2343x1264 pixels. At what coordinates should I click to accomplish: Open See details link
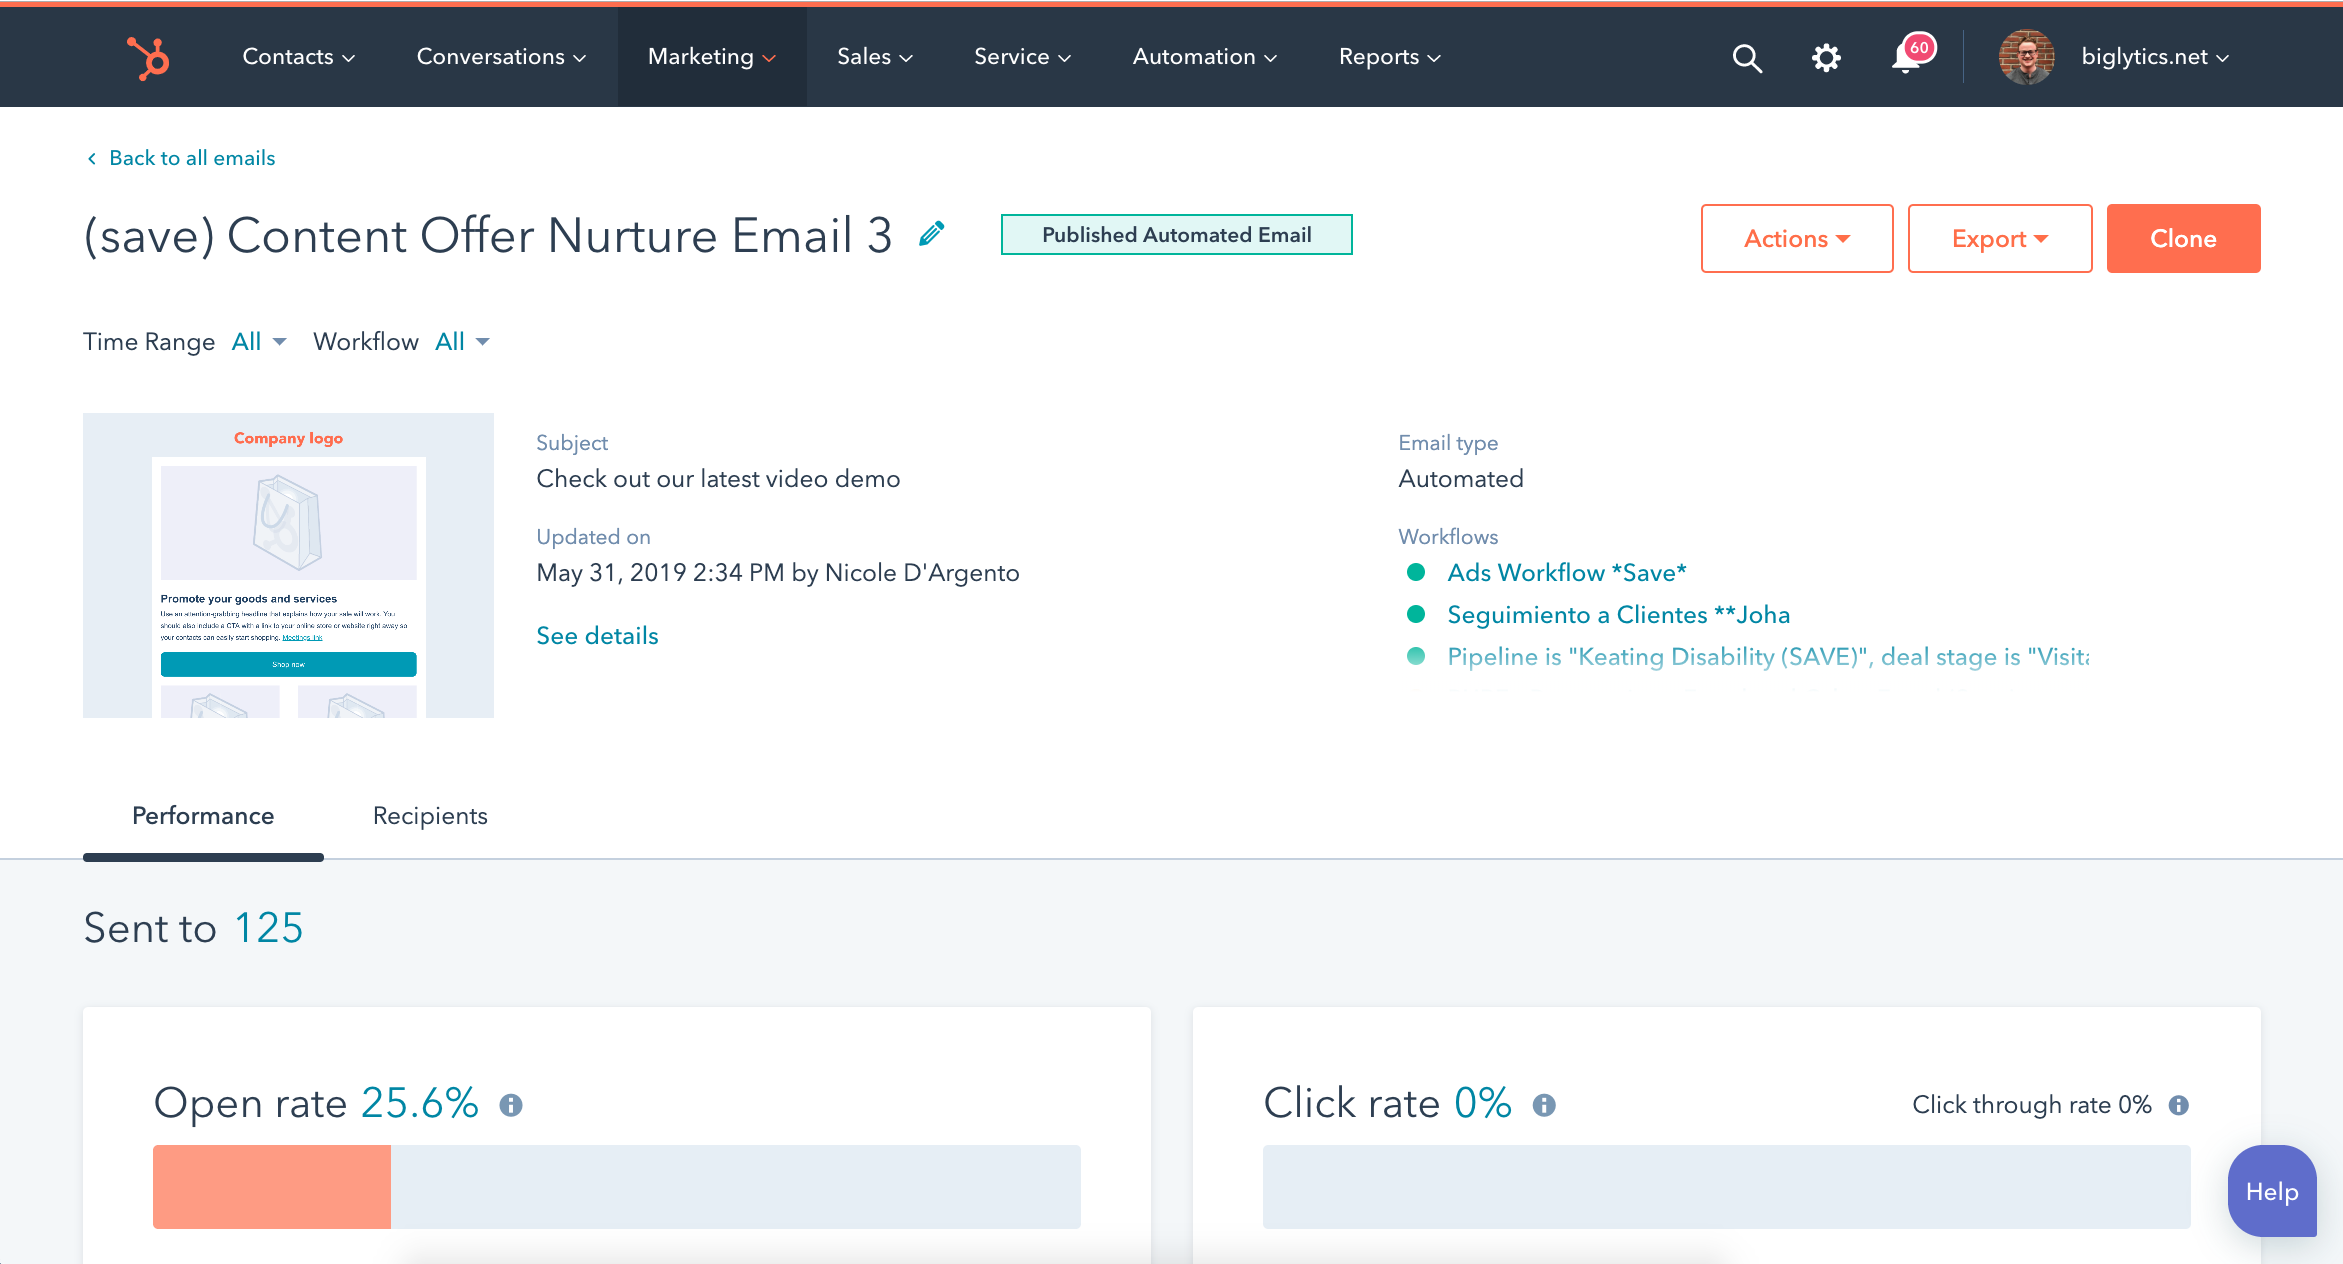[x=597, y=635]
